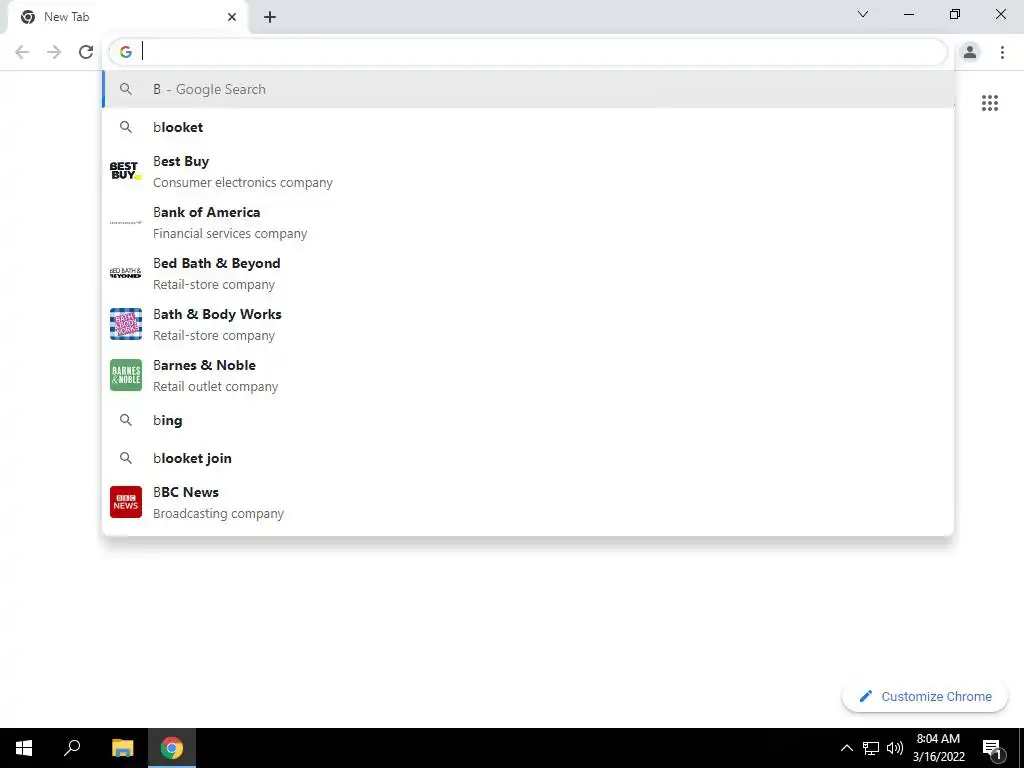Choose the Bed Bath & Beyond suggestion

[x=528, y=273]
